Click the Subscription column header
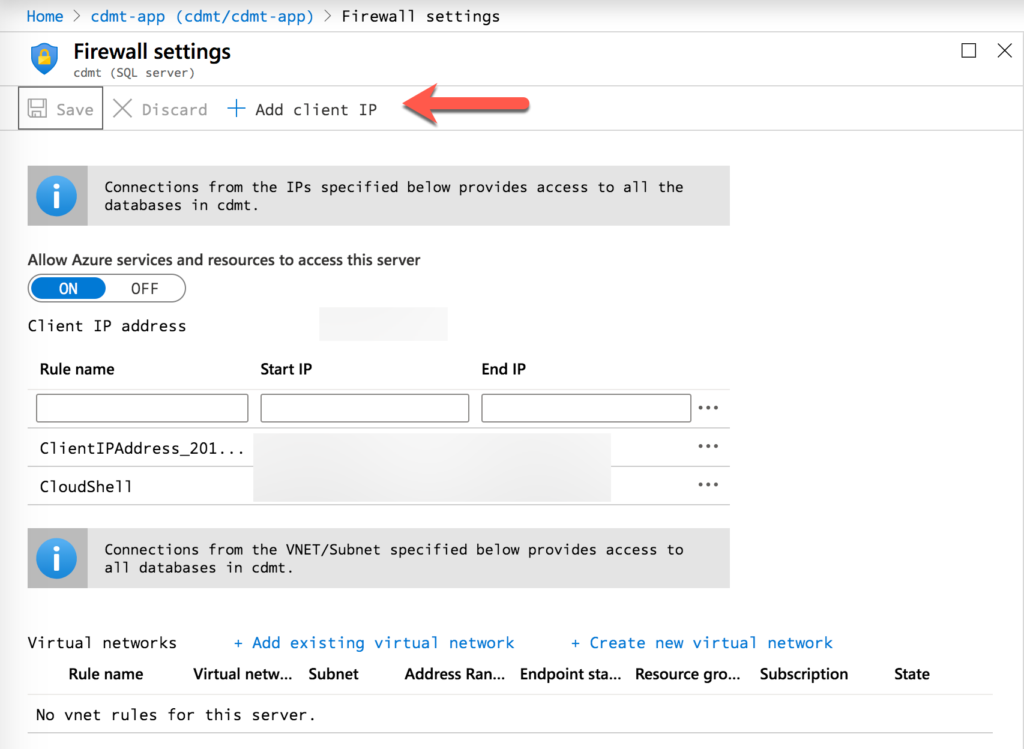 [x=804, y=675]
